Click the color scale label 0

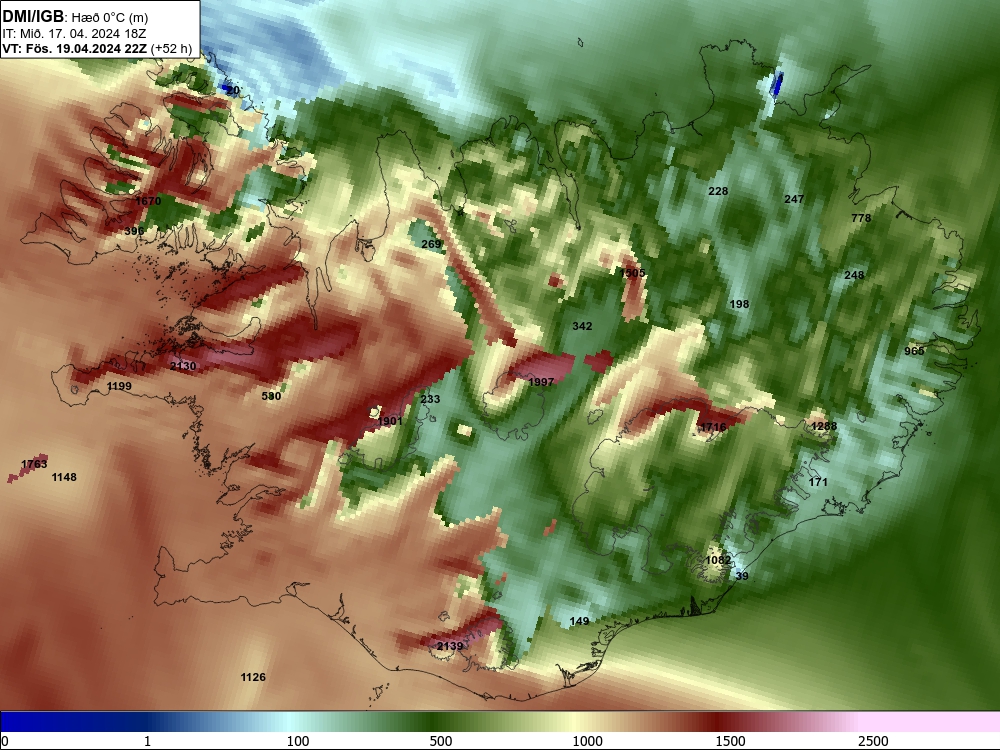[5, 741]
